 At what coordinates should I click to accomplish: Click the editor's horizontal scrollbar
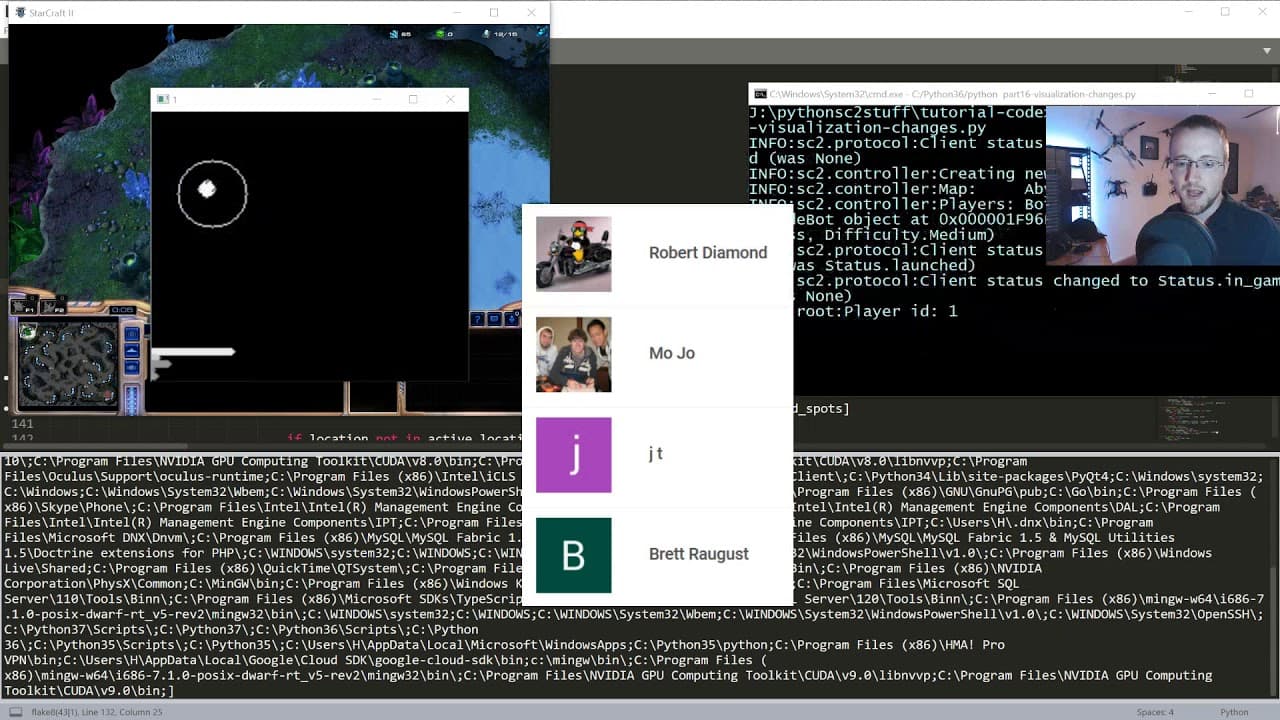pyautogui.click(x=95, y=447)
